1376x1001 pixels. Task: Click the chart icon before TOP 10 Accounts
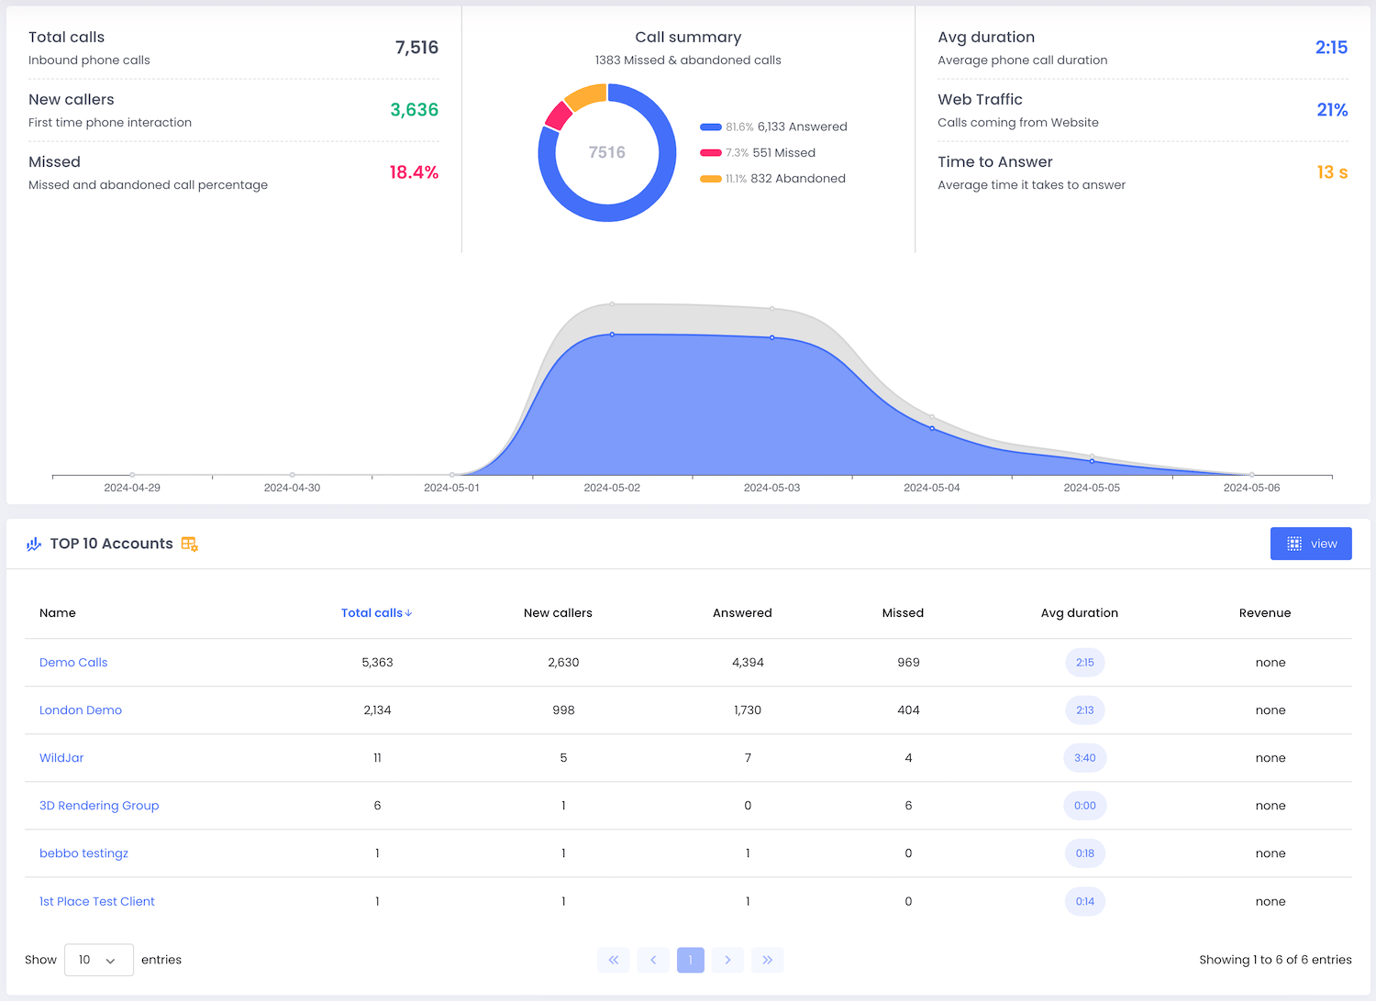point(34,544)
